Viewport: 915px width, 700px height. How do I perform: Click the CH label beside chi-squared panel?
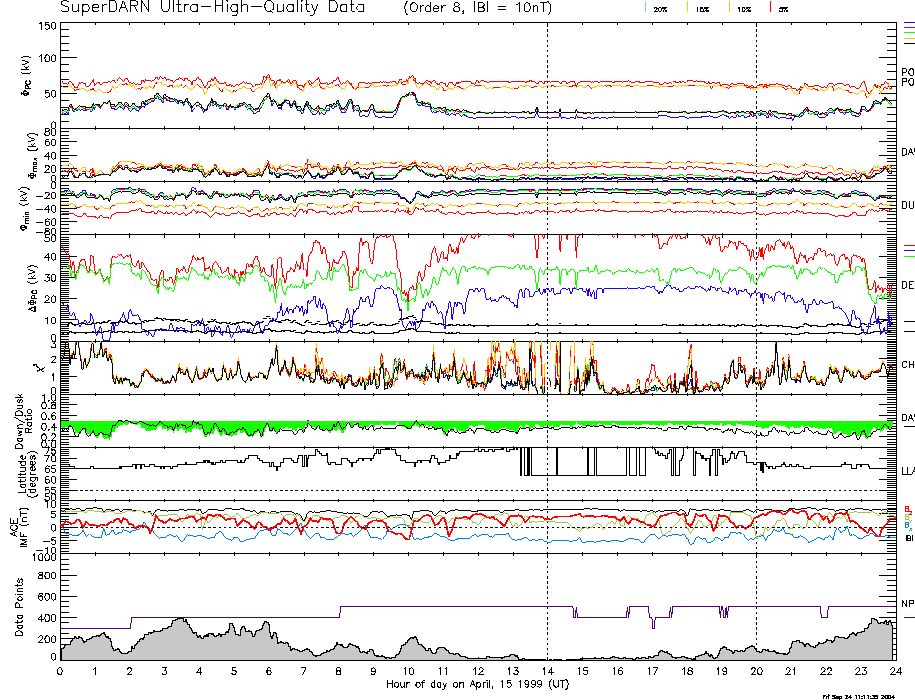click(907, 365)
